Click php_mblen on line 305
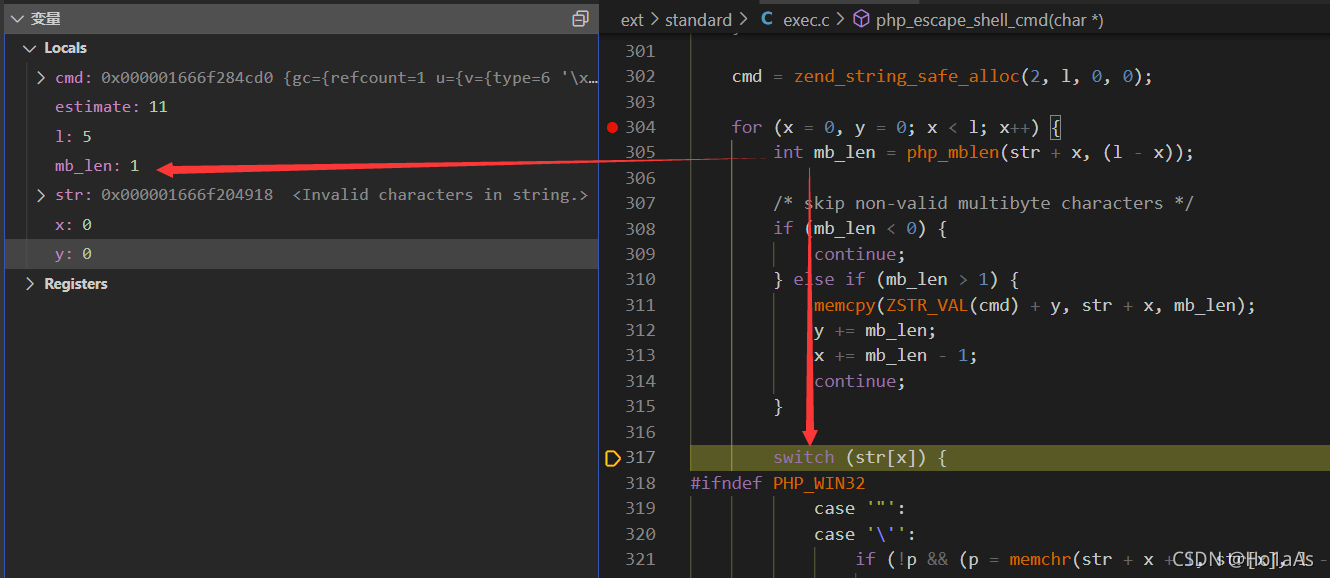 click(952, 152)
